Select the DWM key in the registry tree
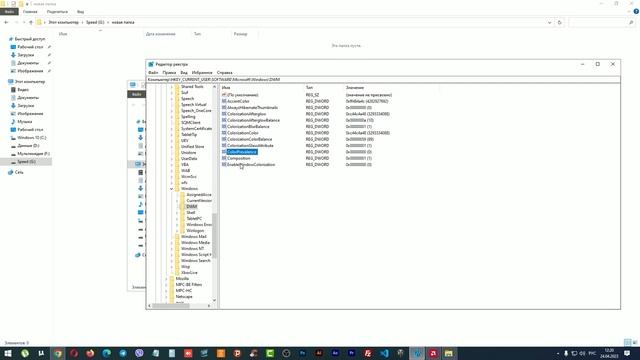The width and height of the screenshot is (640, 360). 191,207
